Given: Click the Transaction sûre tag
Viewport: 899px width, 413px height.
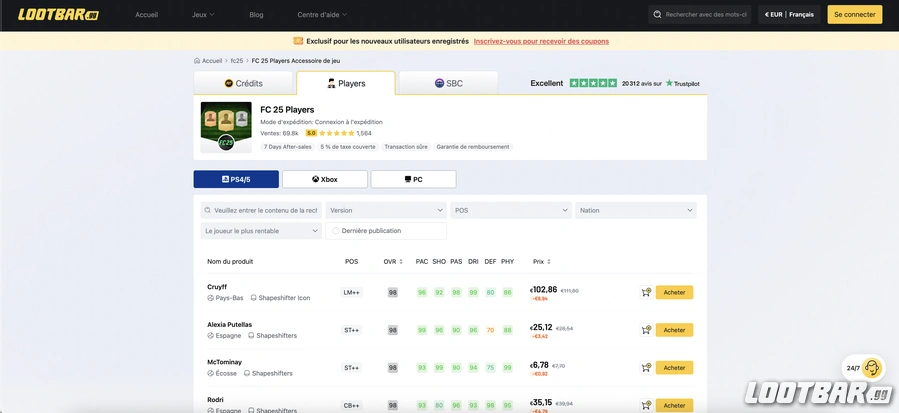Looking at the screenshot, I should 406,147.
